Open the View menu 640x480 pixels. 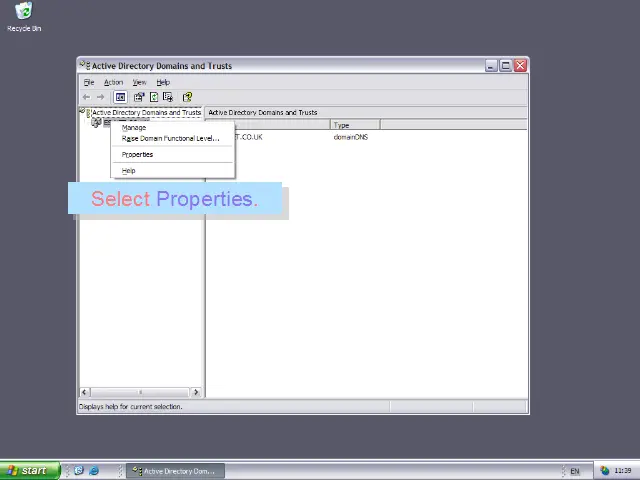[139, 82]
